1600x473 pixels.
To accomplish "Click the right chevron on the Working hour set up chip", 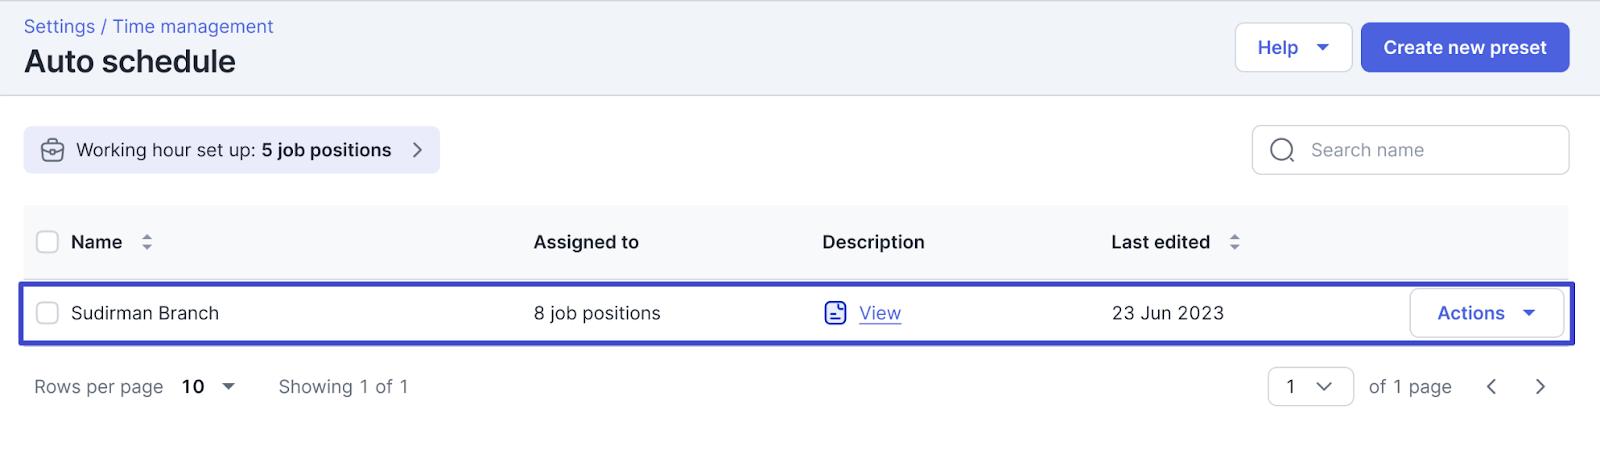I will [x=417, y=150].
